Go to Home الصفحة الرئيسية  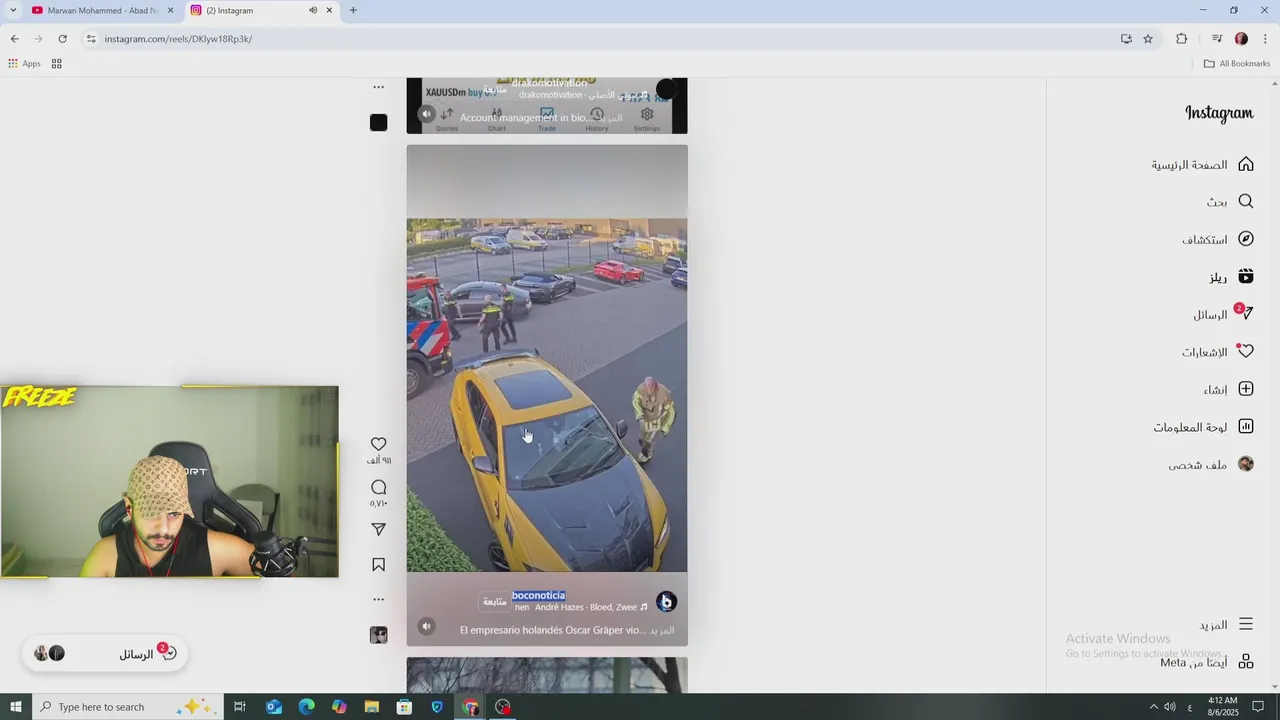click(1202, 164)
